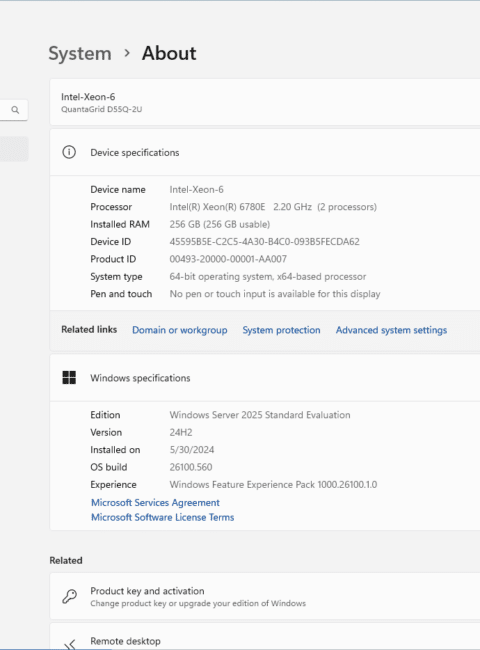Click the Processor label
This screenshot has height=650, width=480.
point(111,207)
